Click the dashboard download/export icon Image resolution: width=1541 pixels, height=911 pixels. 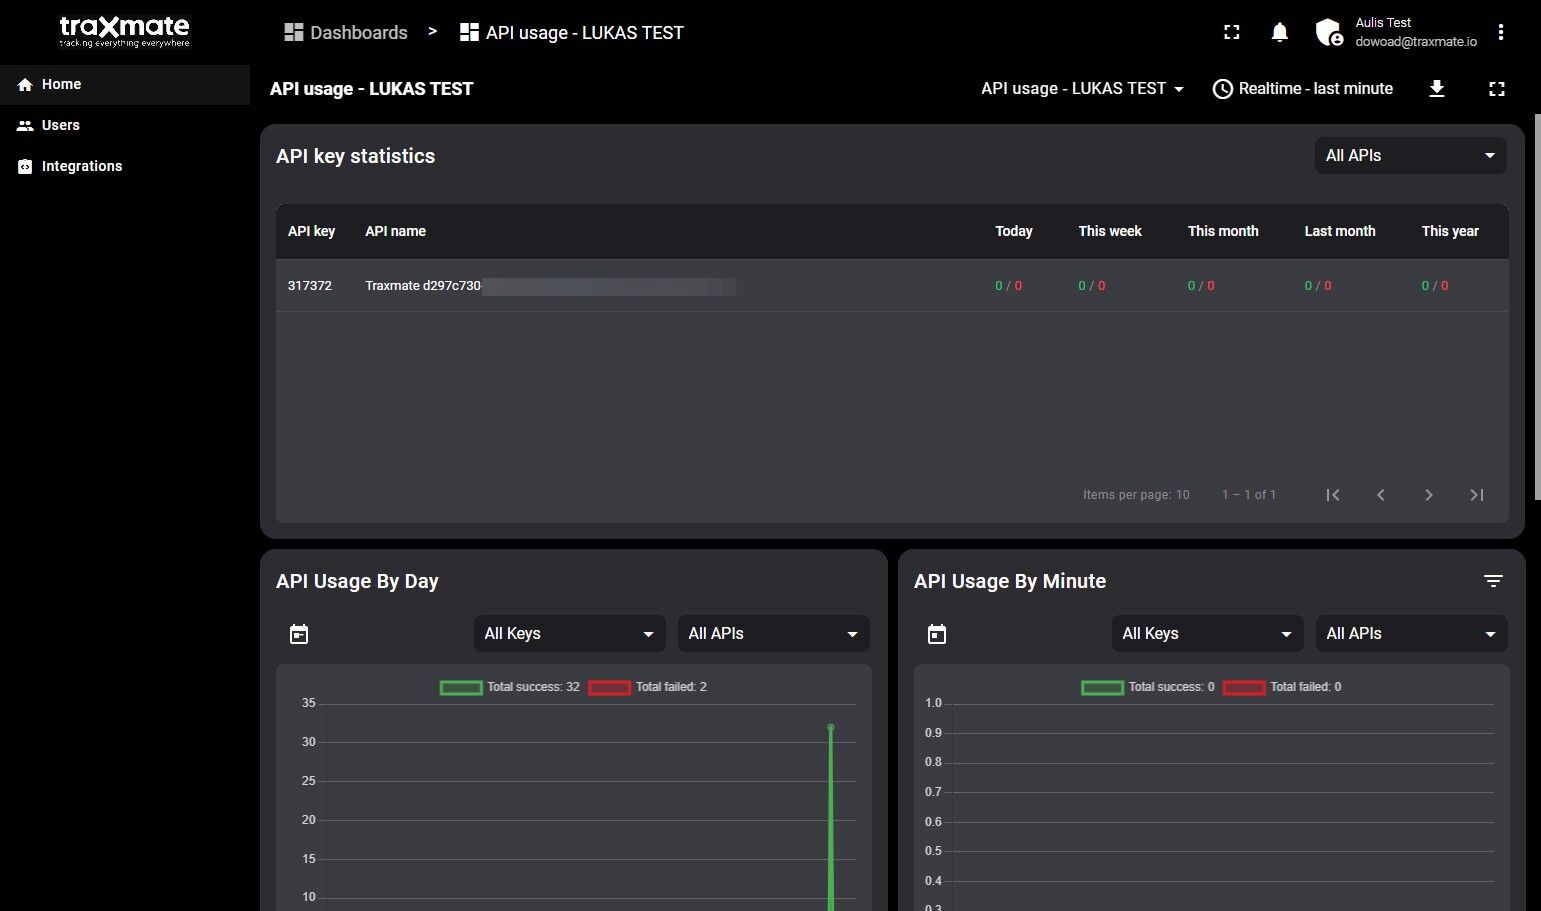point(1437,89)
